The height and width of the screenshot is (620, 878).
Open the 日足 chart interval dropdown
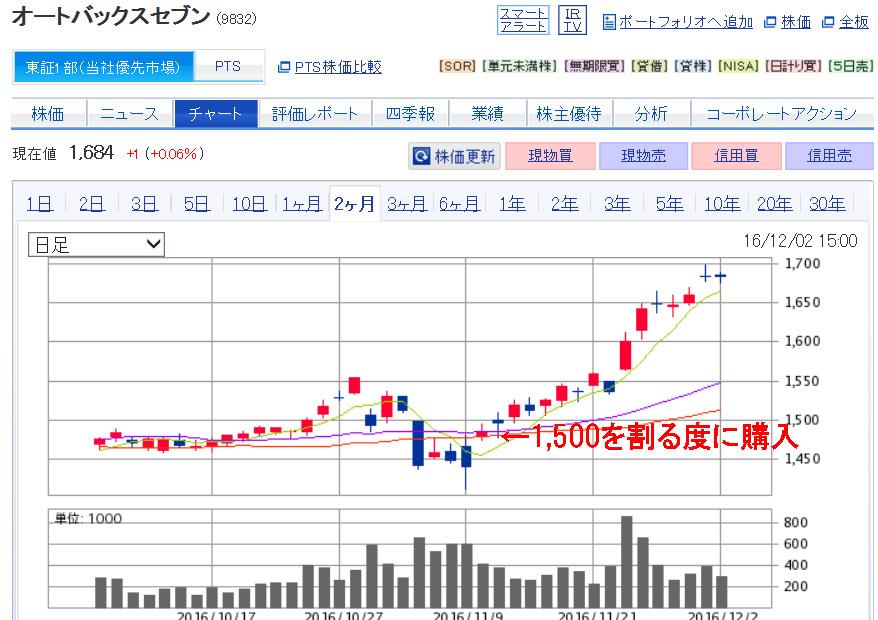[x=96, y=244]
